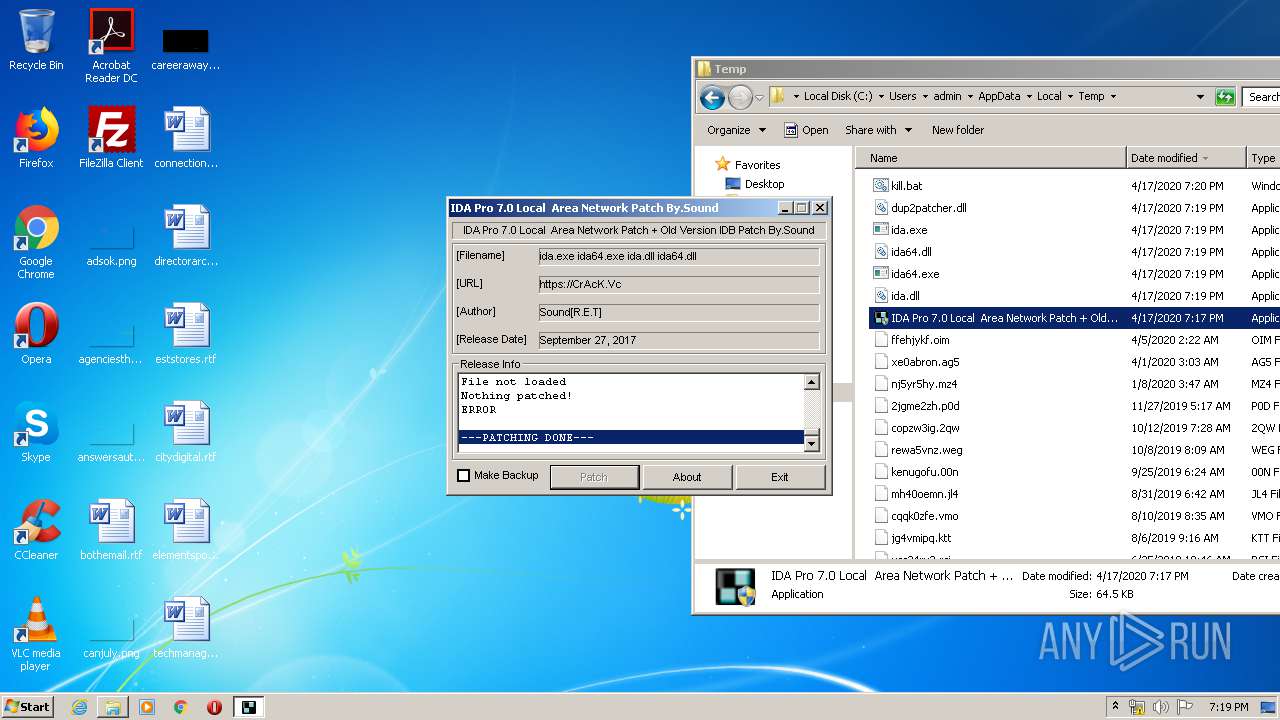Select the highlighted ---PATCHING DONE--- line

pos(631,437)
